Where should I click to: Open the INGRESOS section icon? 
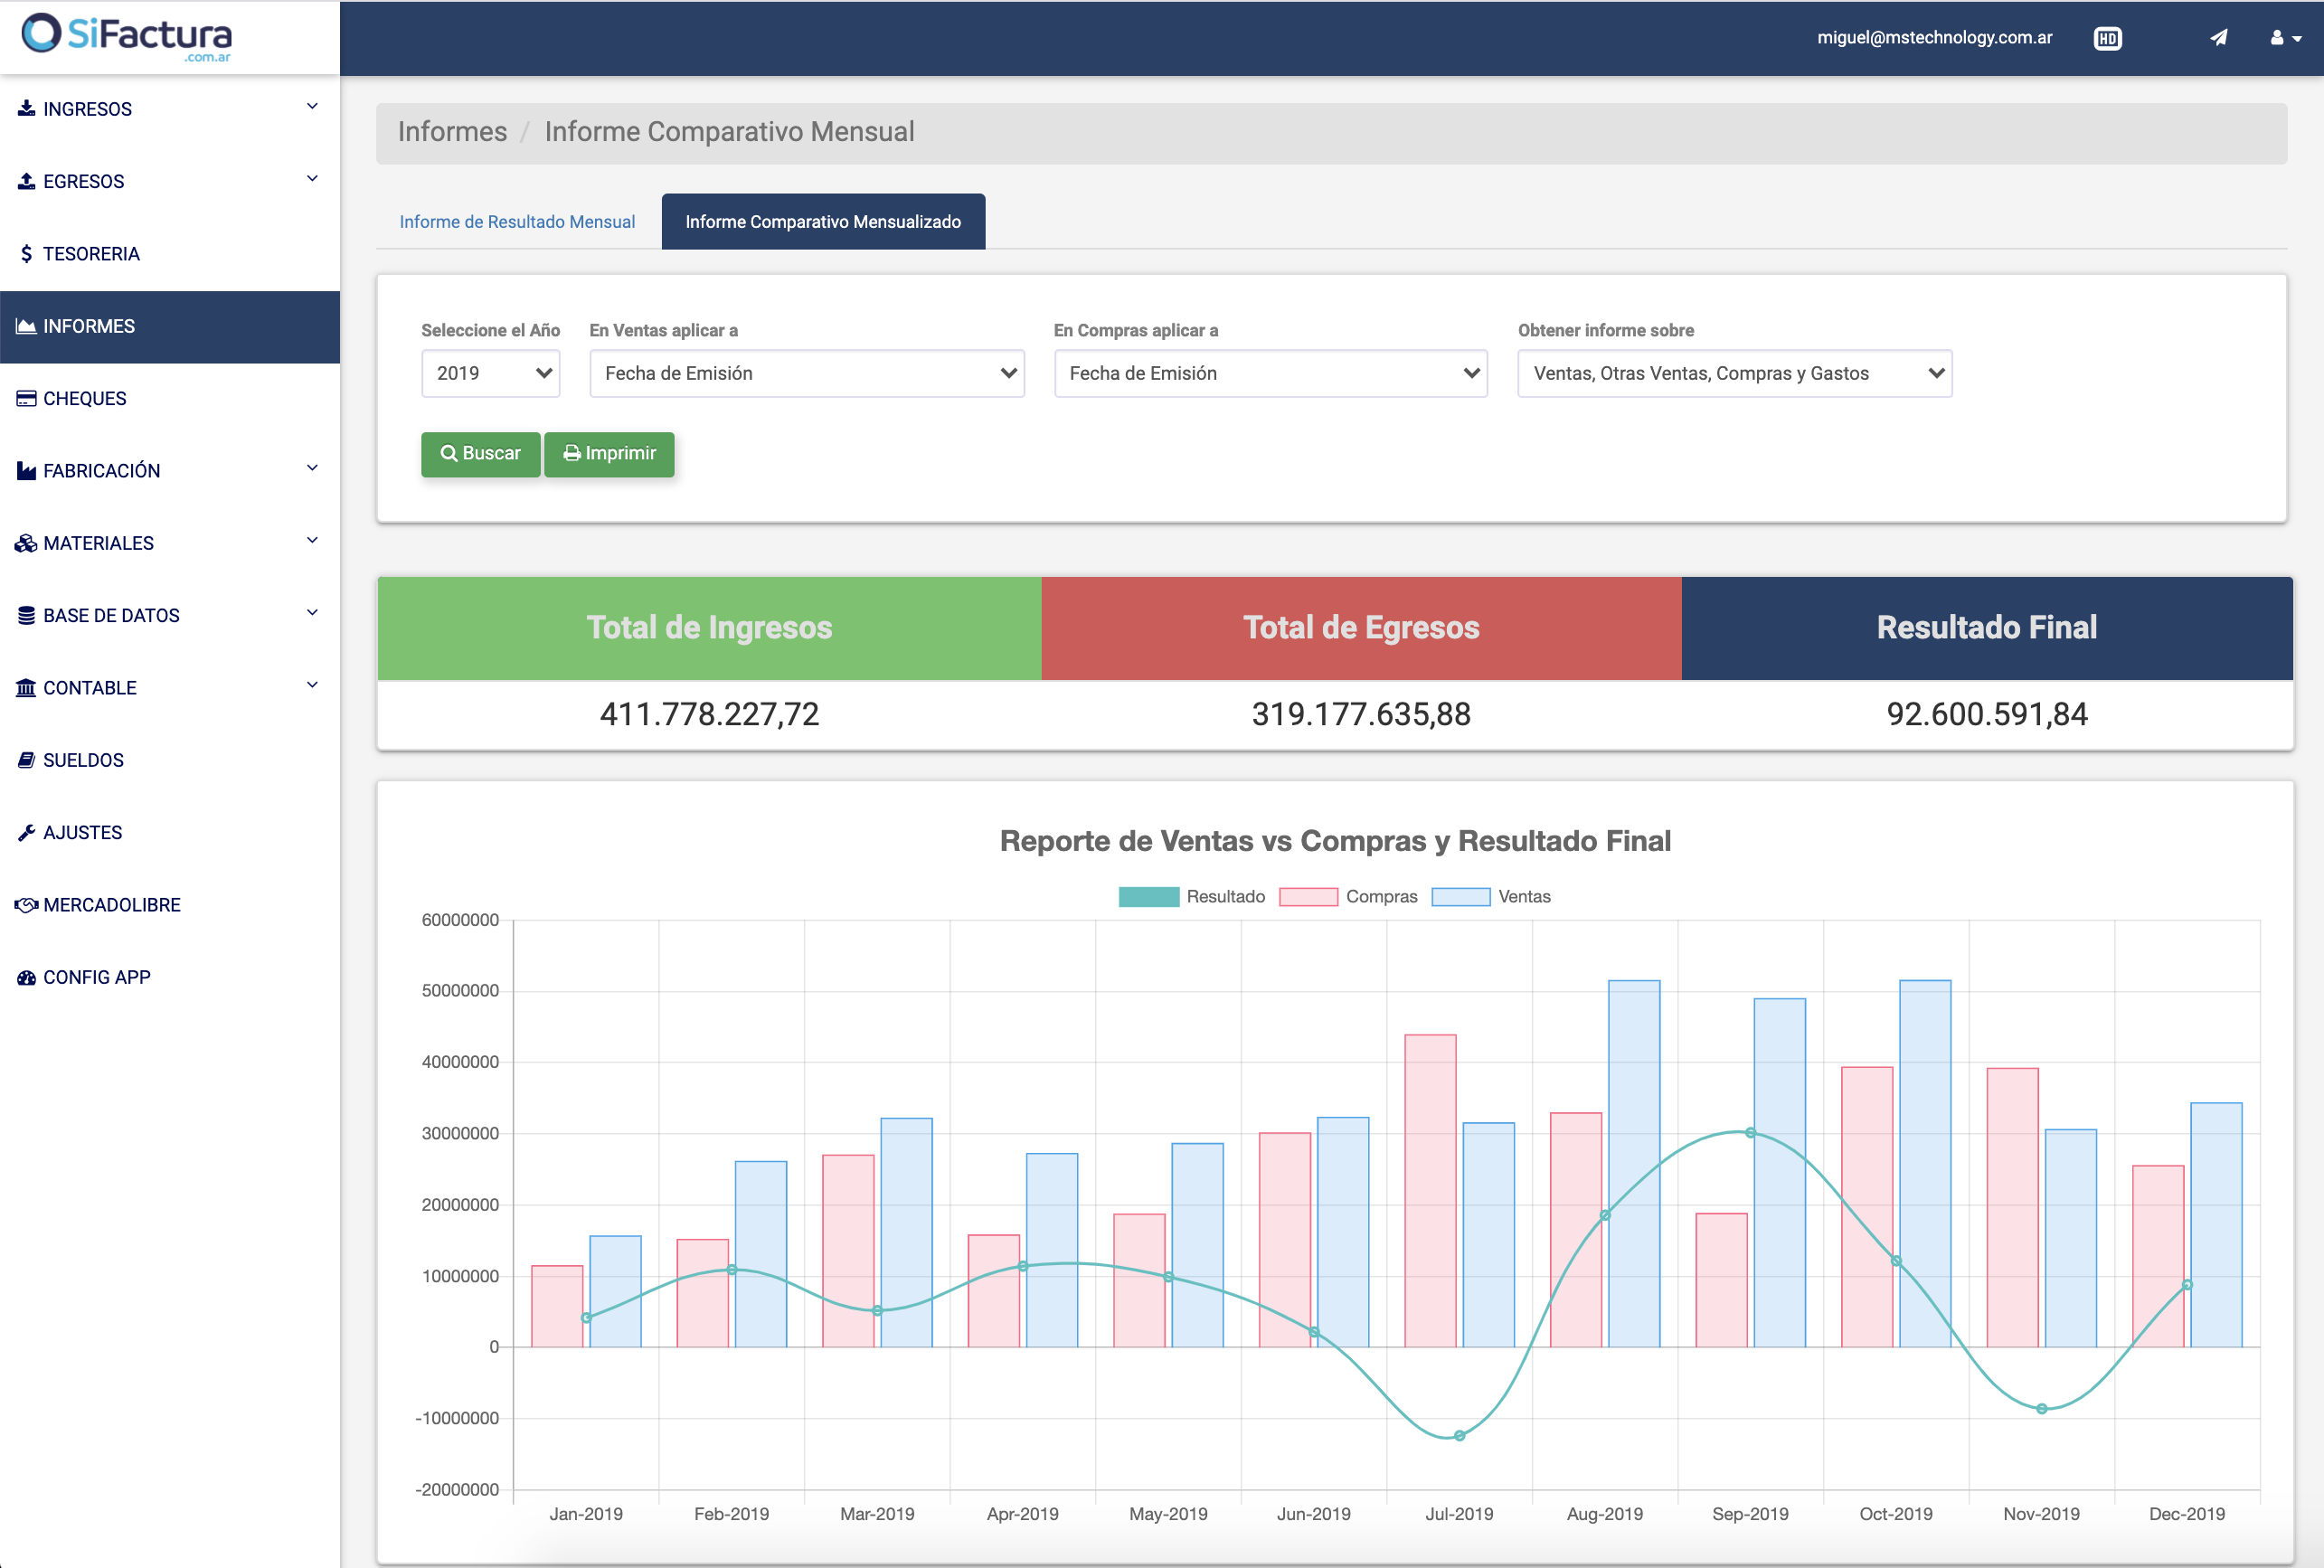pos(27,109)
